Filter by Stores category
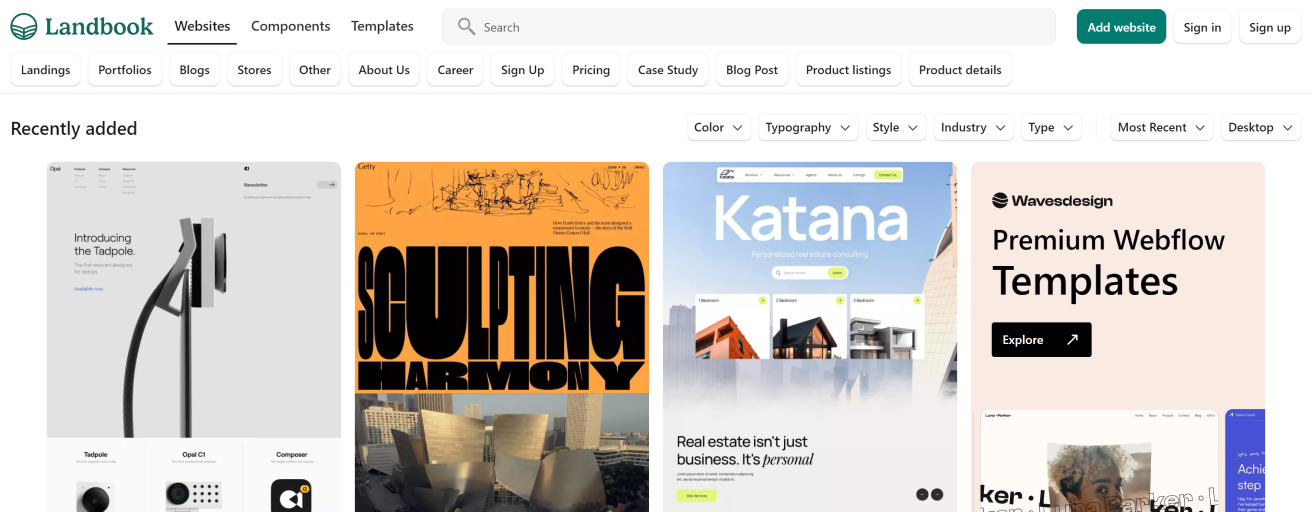 pyautogui.click(x=254, y=70)
